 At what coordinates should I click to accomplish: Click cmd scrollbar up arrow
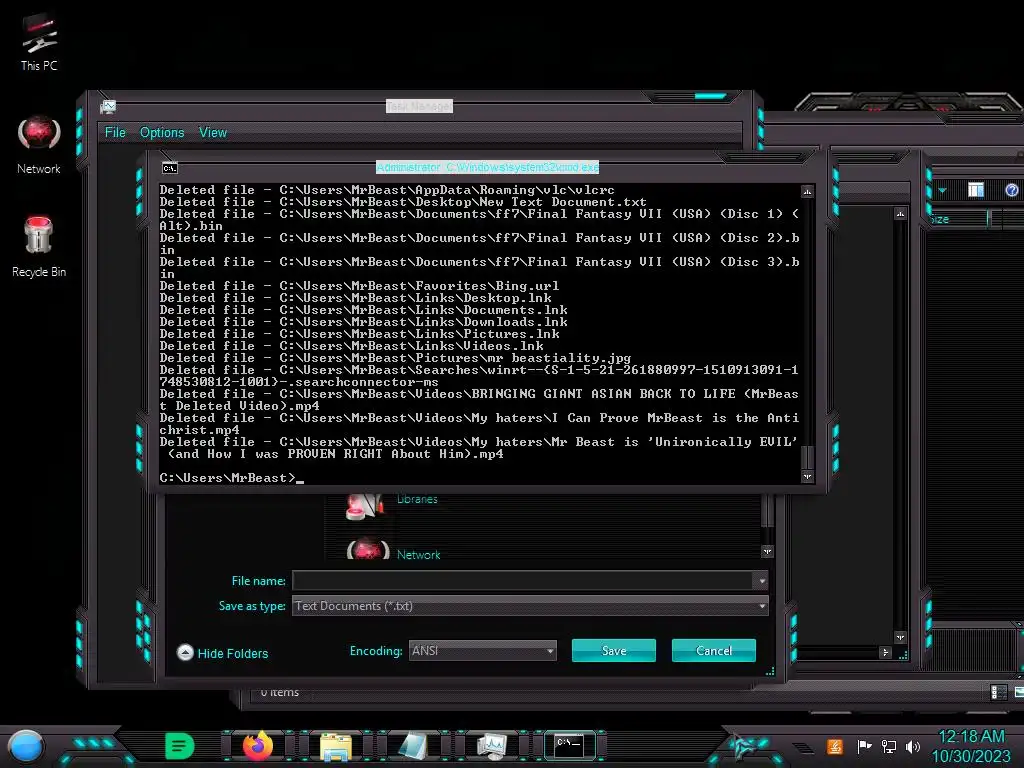pos(807,192)
